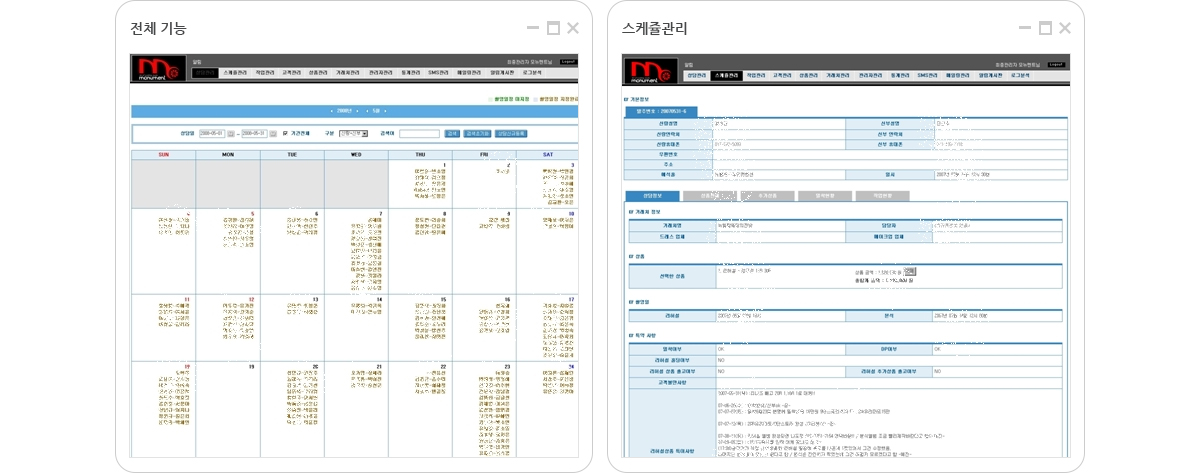The image size is (1200, 473).
Task: Go to previous year before 2008년
Action: (332, 111)
